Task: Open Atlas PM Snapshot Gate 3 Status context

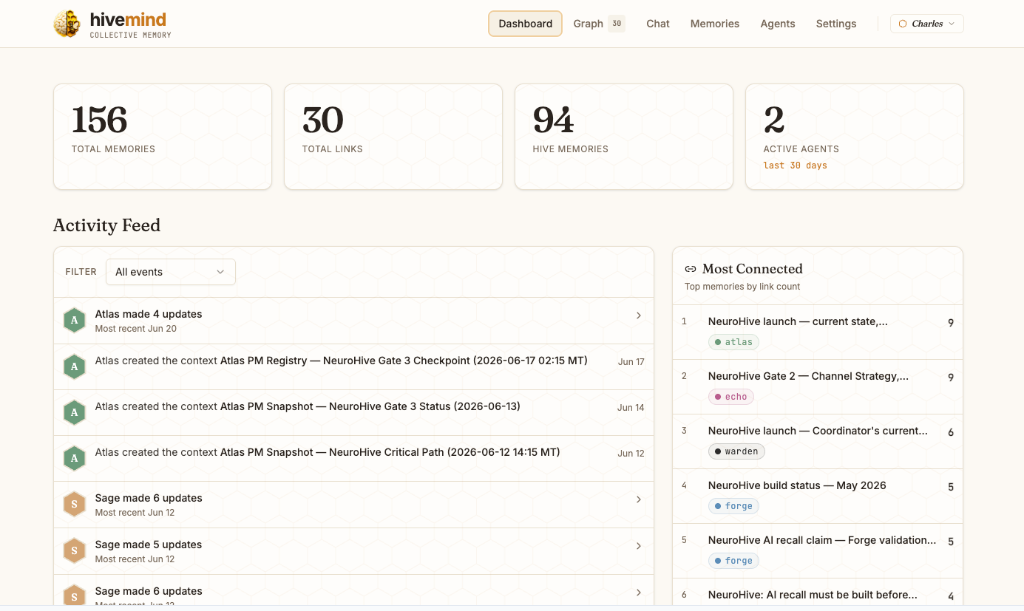Action: coord(370,406)
